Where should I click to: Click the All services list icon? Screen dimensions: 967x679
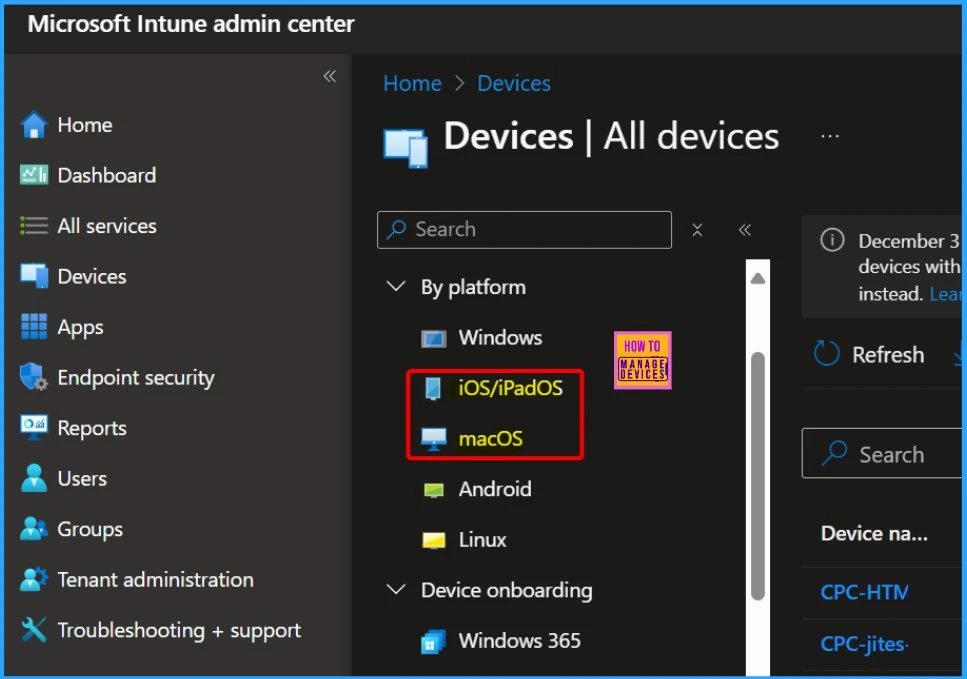tap(34, 226)
